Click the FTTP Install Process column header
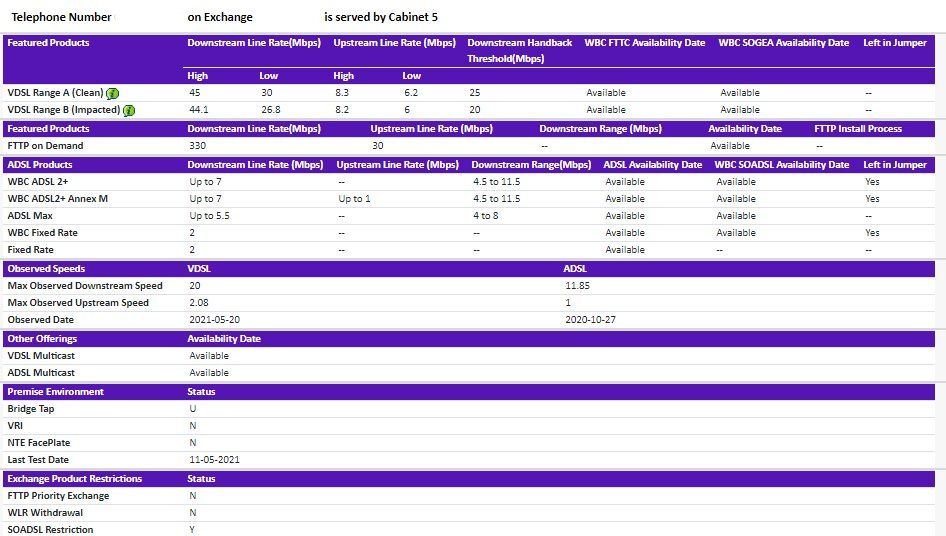Viewport: 946px width, 536px height. pyautogui.click(x=857, y=129)
